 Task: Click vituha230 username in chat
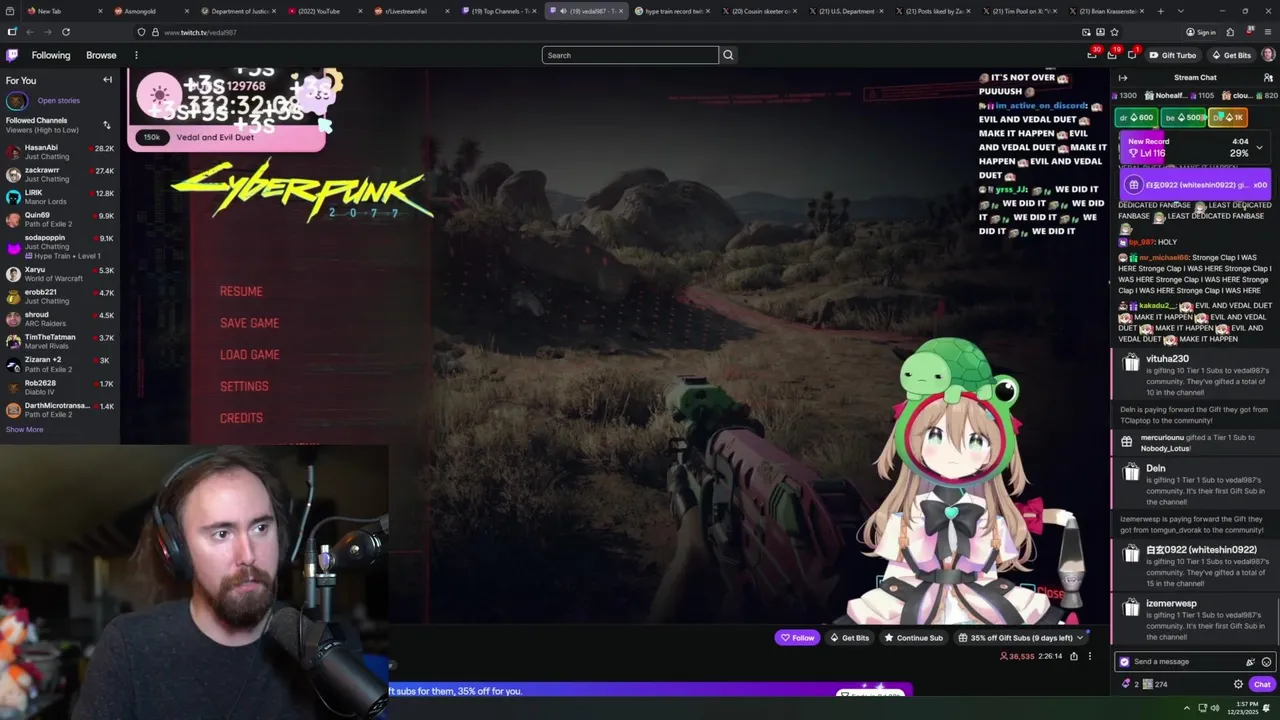pyautogui.click(x=1167, y=358)
